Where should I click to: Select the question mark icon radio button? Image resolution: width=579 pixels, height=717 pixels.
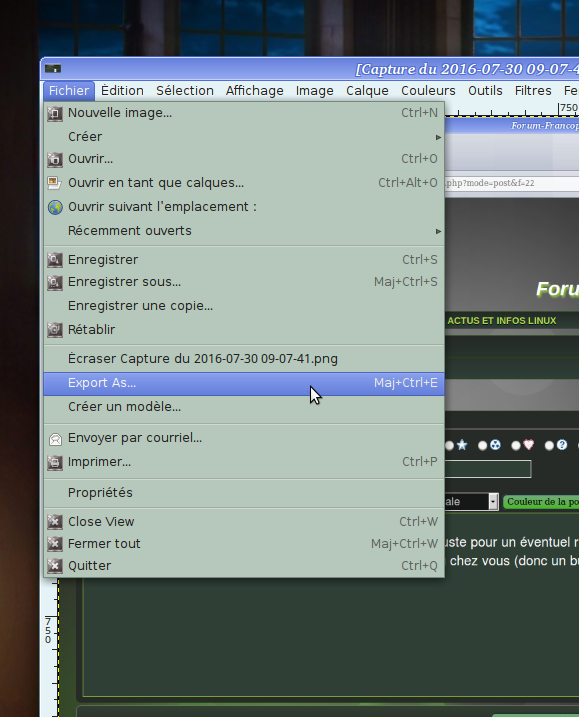point(549,445)
